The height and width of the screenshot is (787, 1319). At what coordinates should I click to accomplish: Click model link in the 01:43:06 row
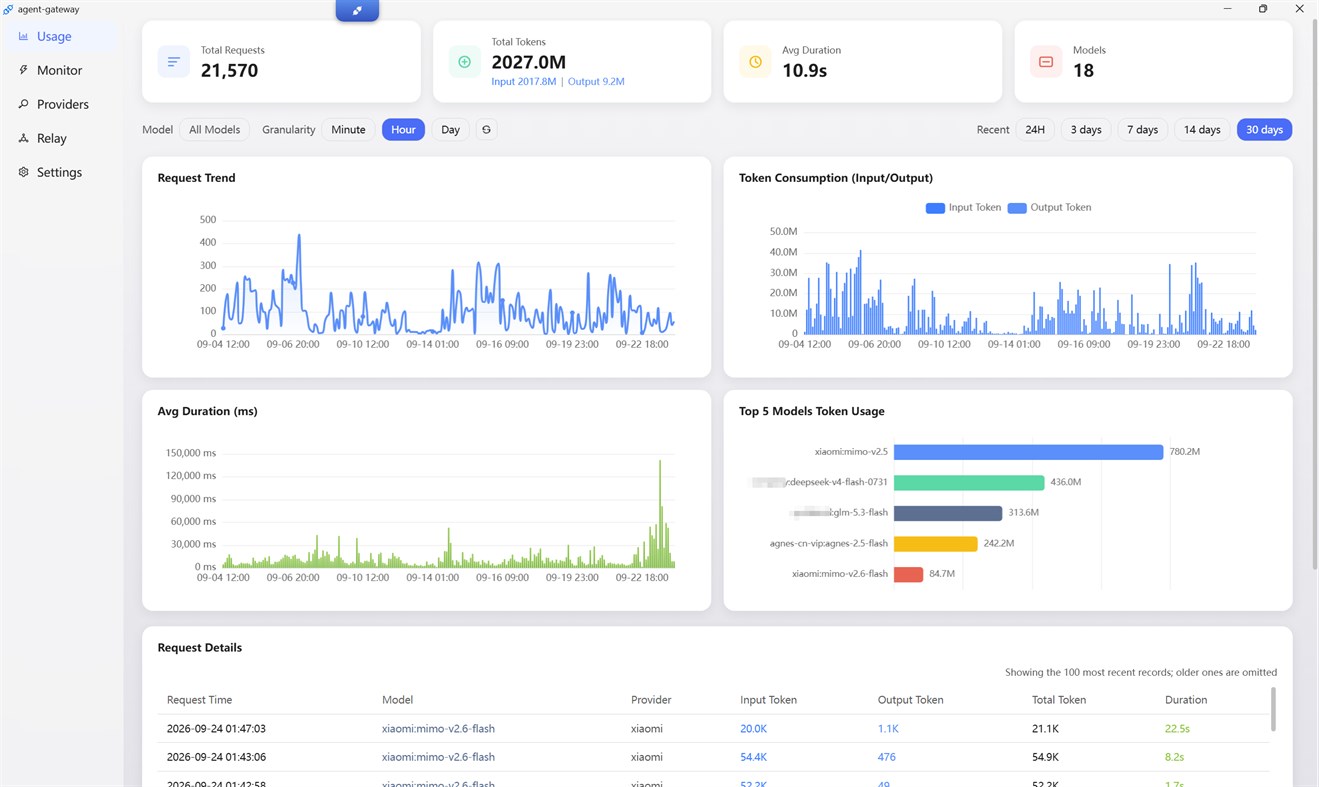[438, 757]
